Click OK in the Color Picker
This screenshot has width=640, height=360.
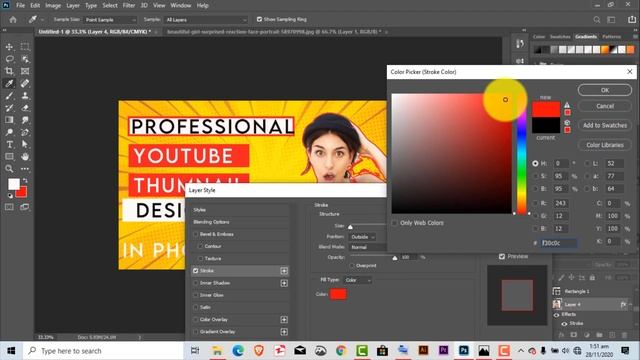(604, 90)
